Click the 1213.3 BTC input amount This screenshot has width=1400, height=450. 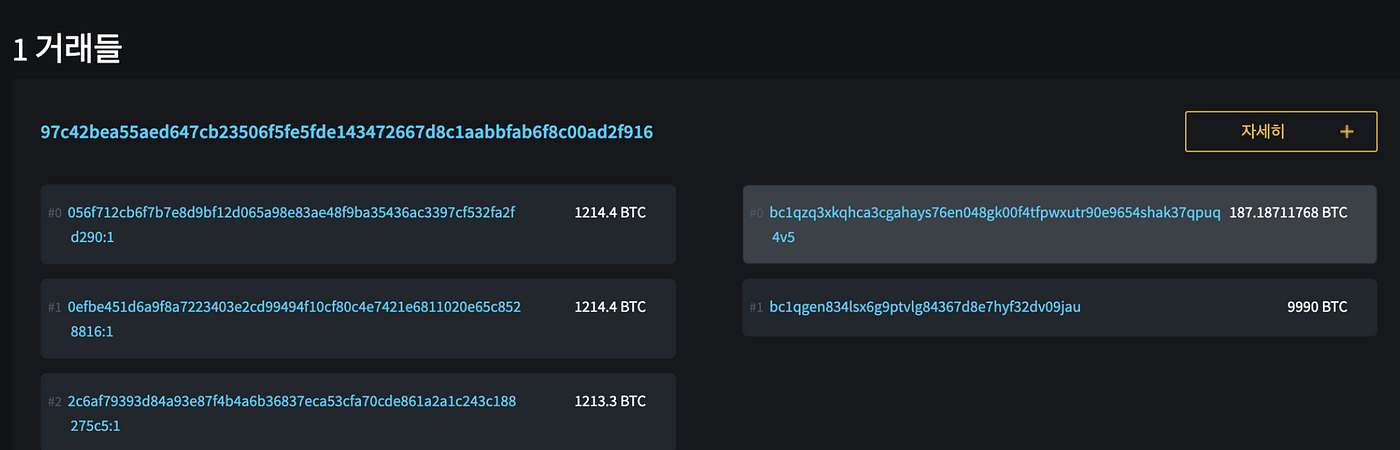click(610, 401)
